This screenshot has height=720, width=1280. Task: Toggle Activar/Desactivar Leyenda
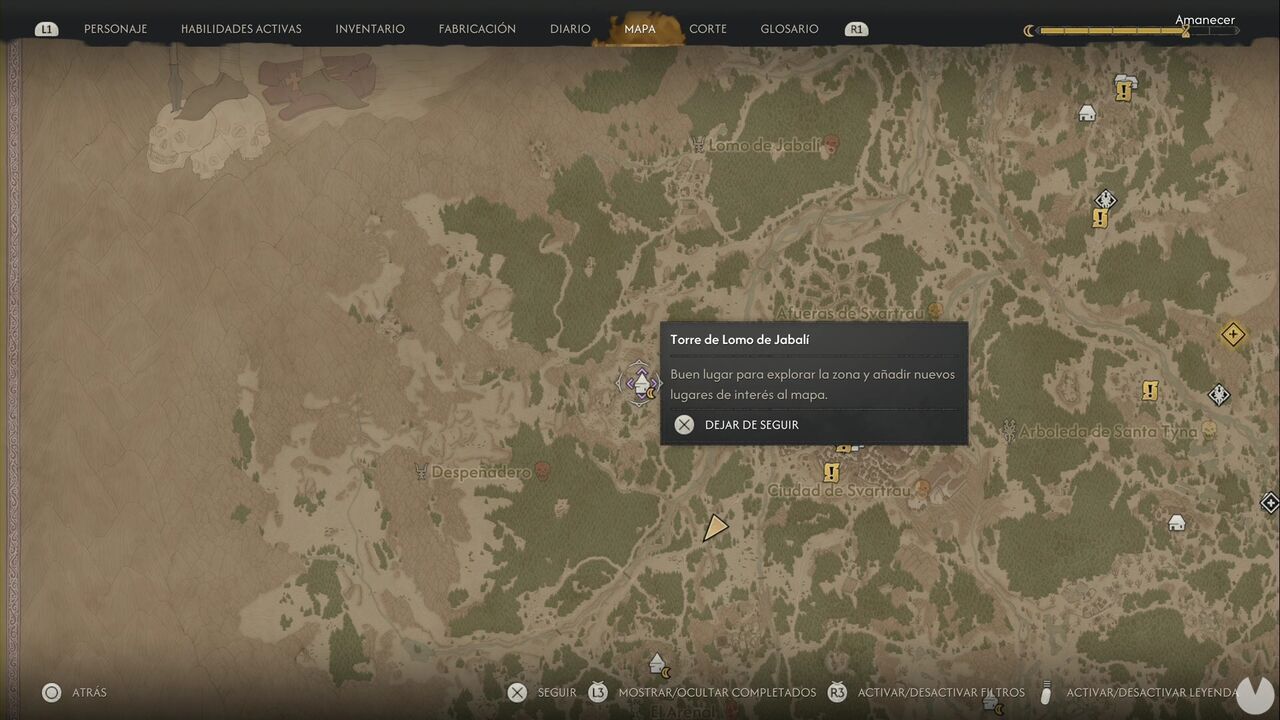pyautogui.click(x=1138, y=692)
